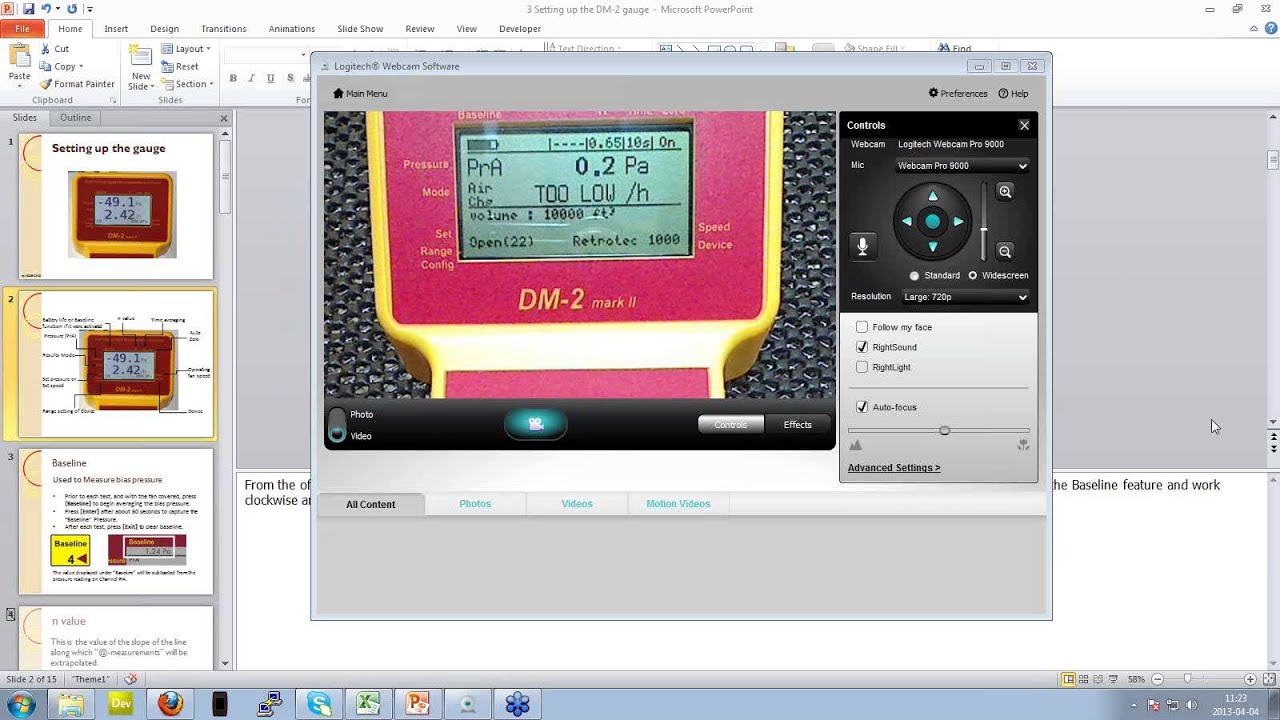The image size is (1280, 720).
Task: Open the Copy dropdown arrow
Action: pos(80,66)
